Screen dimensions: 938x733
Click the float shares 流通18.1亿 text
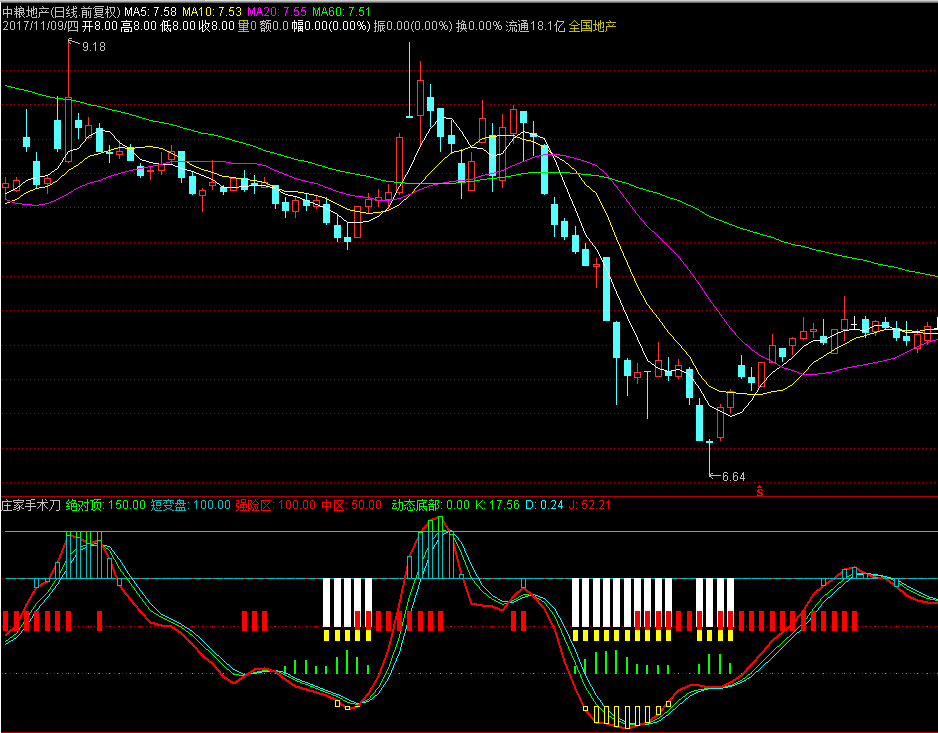(x=535, y=26)
